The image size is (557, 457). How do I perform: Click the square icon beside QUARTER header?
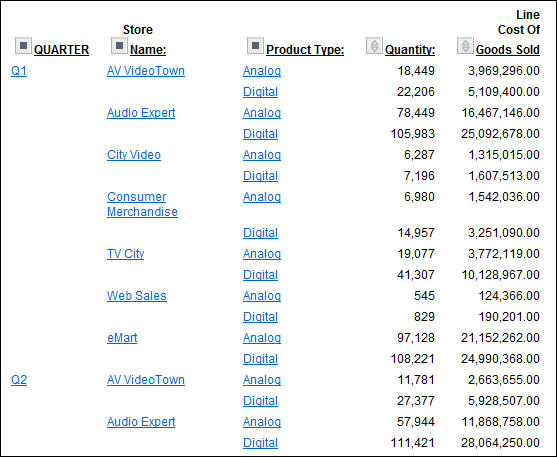tap(23, 45)
